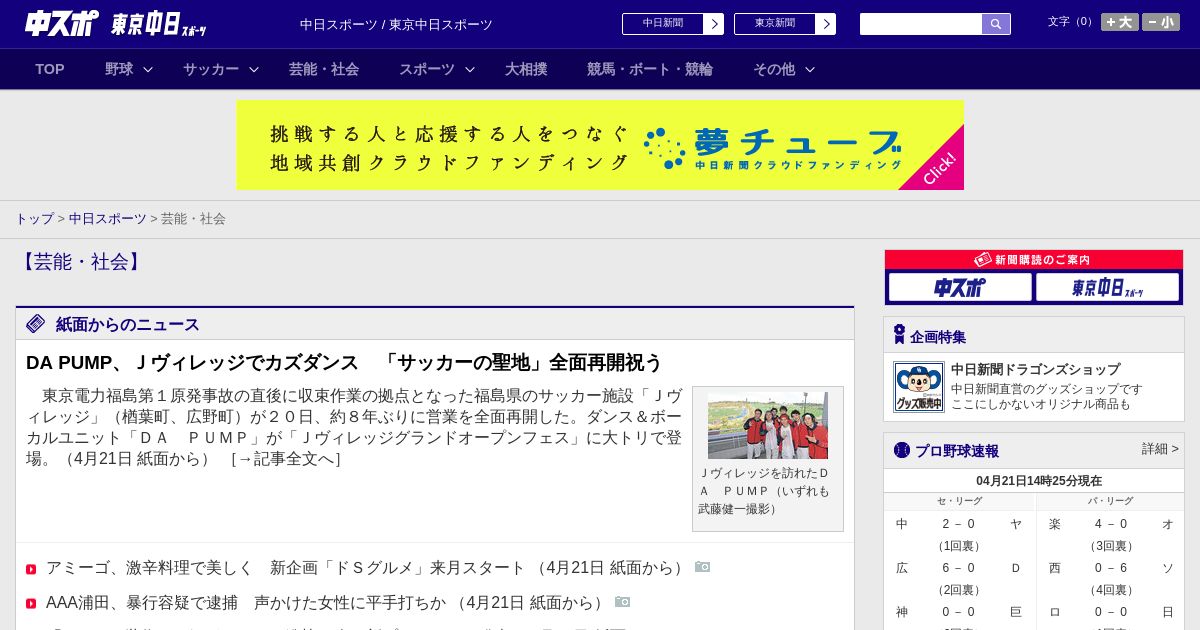Click red bullet icon before アミーゴ headline

click(x=31, y=569)
